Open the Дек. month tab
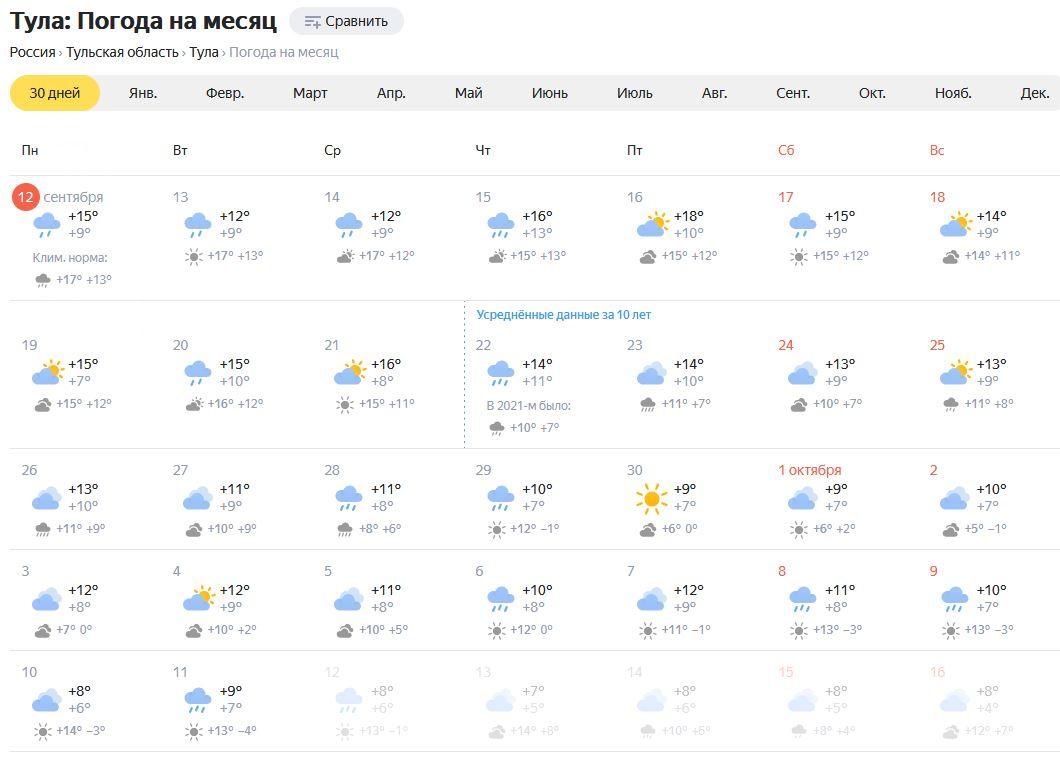This screenshot has width=1060, height=757. [x=1035, y=93]
